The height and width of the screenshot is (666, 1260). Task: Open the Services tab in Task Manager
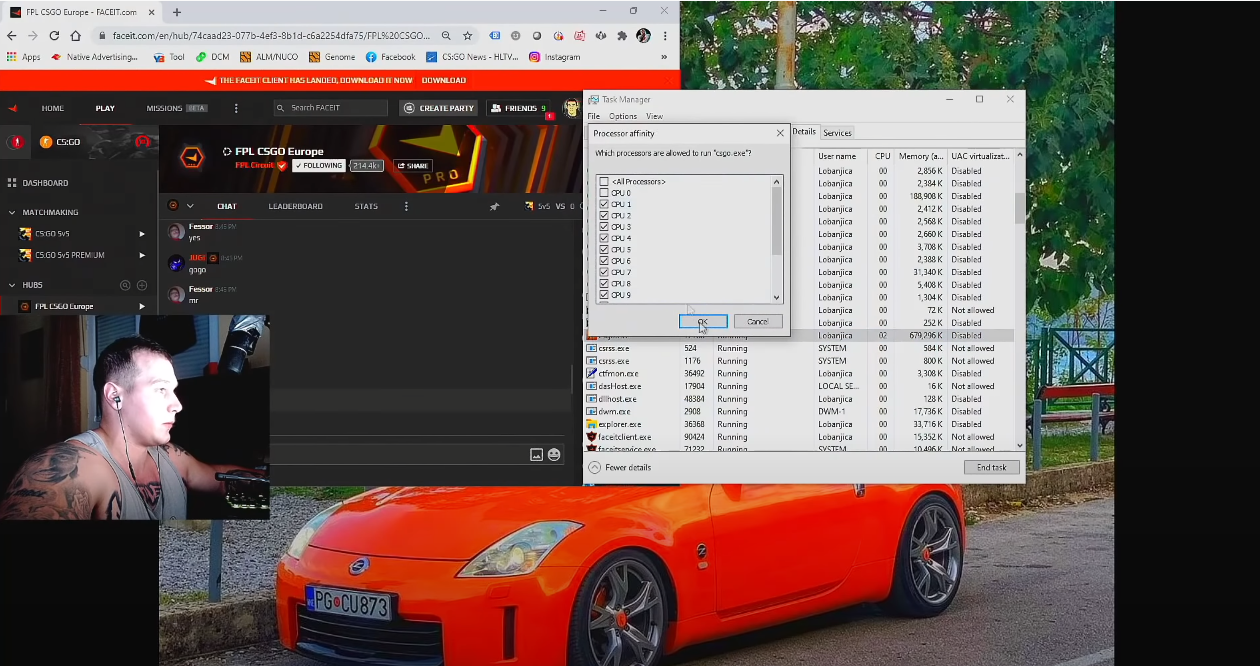(837, 133)
